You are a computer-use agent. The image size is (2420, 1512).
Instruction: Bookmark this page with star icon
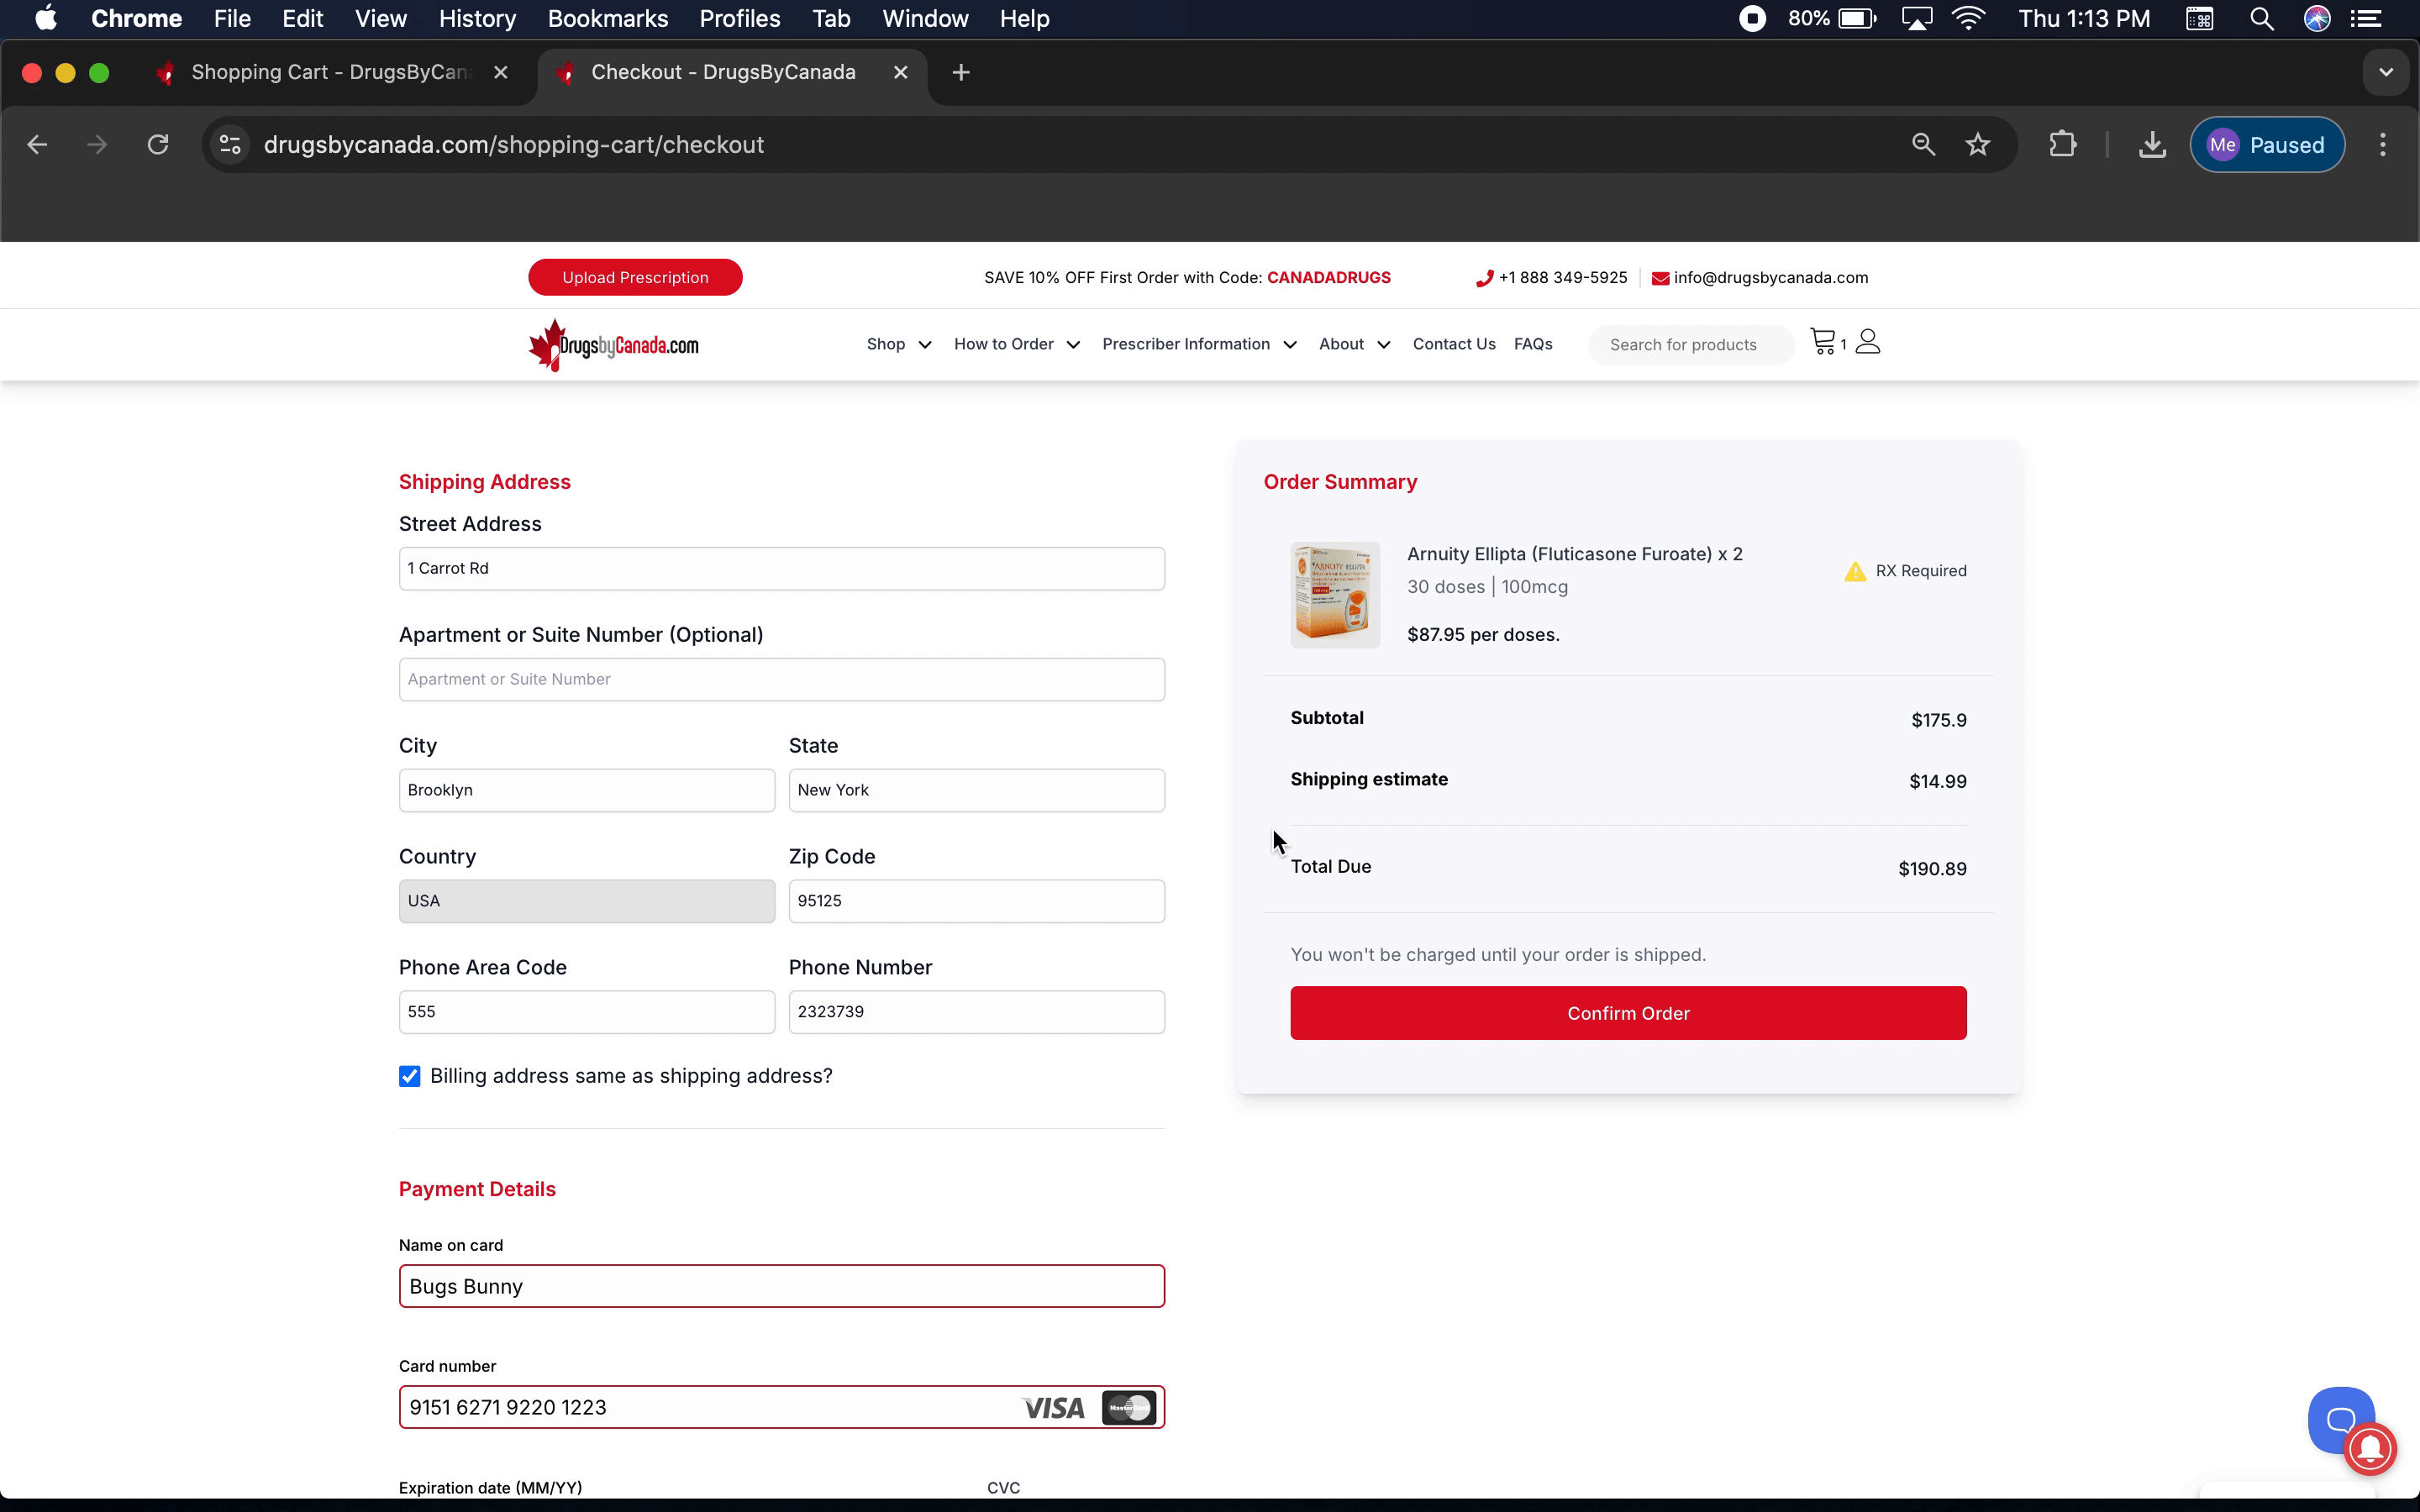pos(1977,145)
